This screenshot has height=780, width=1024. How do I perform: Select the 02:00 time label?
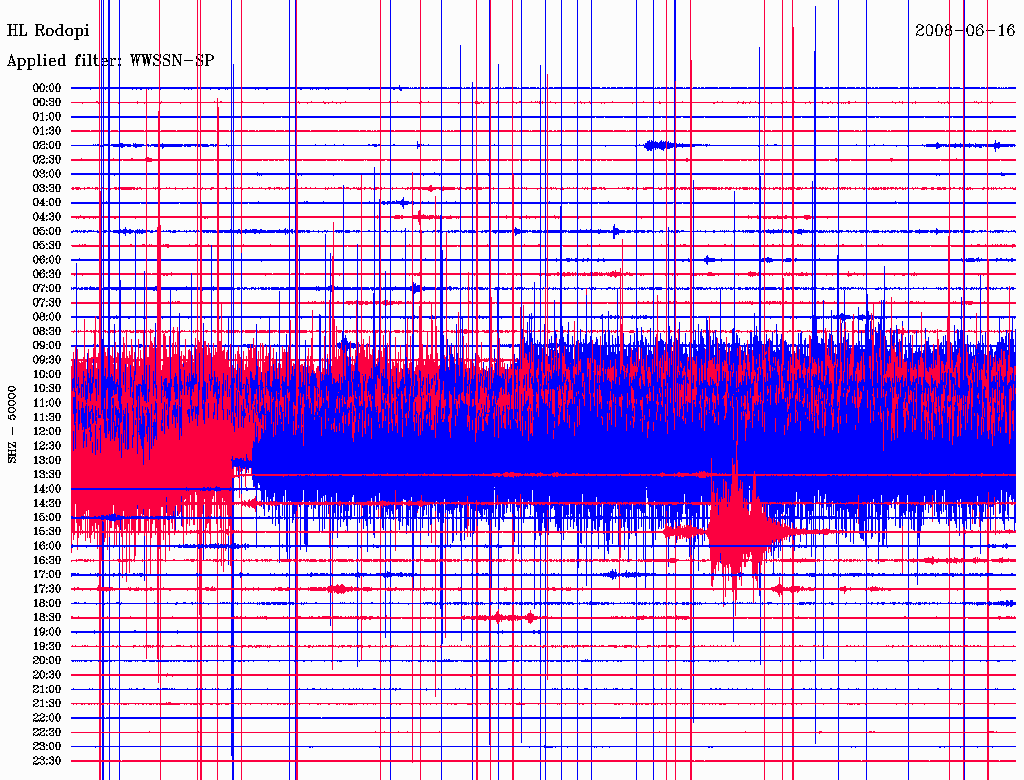point(47,145)
